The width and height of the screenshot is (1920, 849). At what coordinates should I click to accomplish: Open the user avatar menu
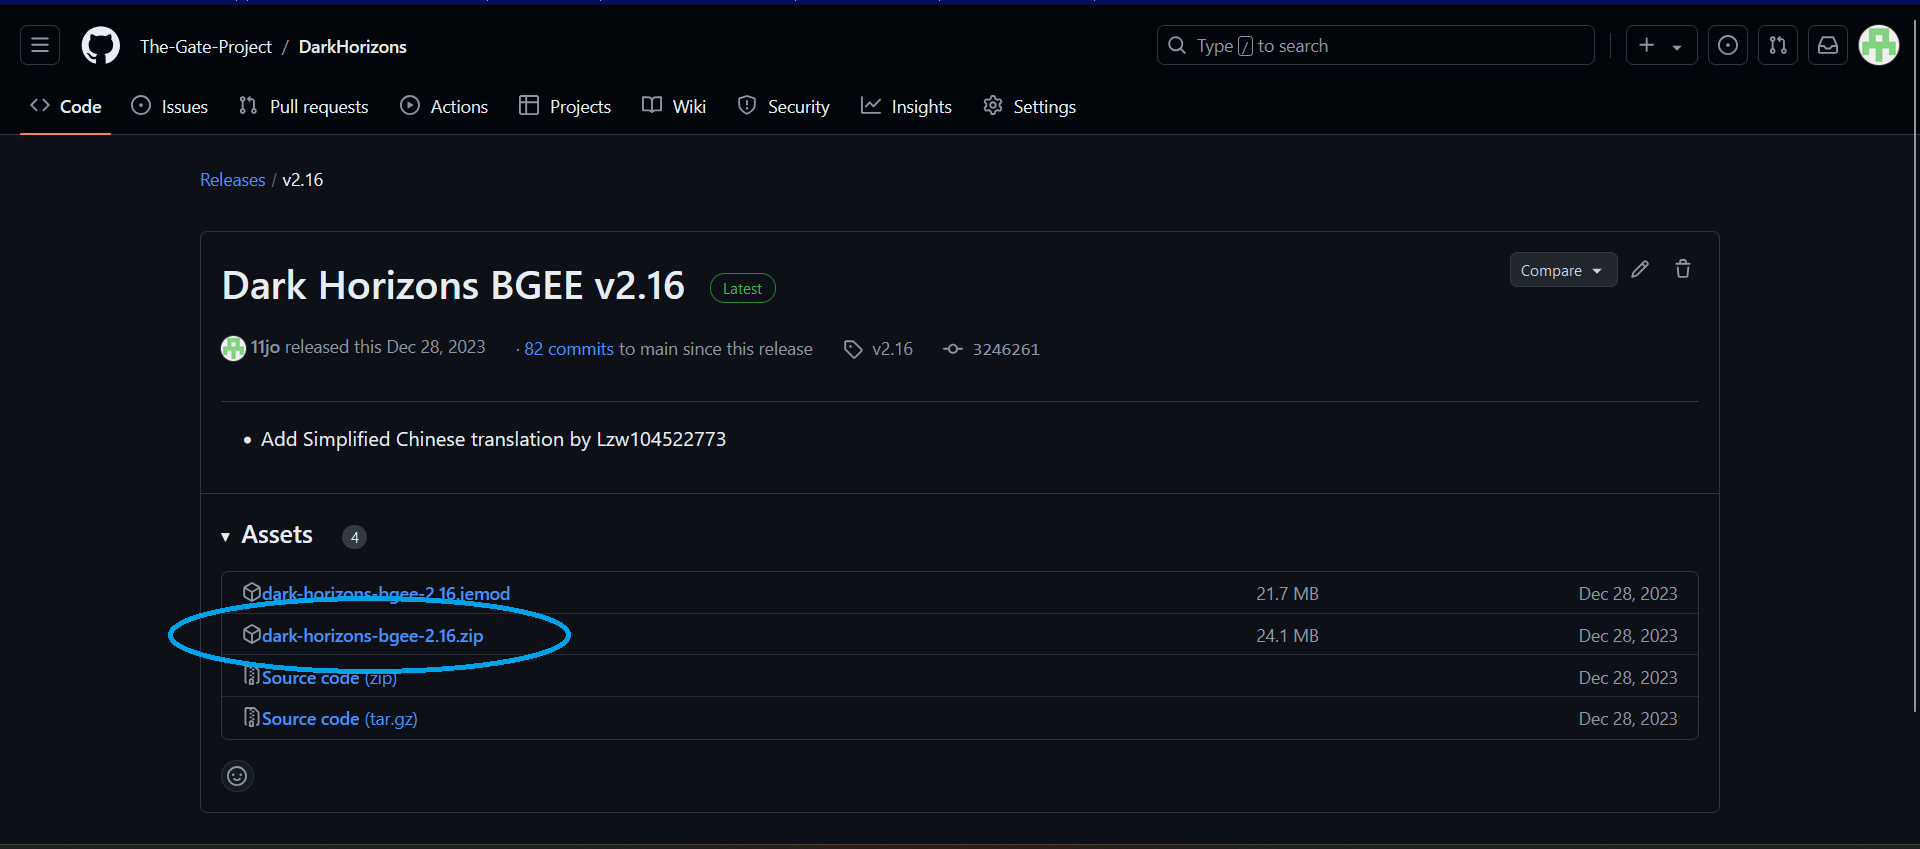tap(1879, 45)
